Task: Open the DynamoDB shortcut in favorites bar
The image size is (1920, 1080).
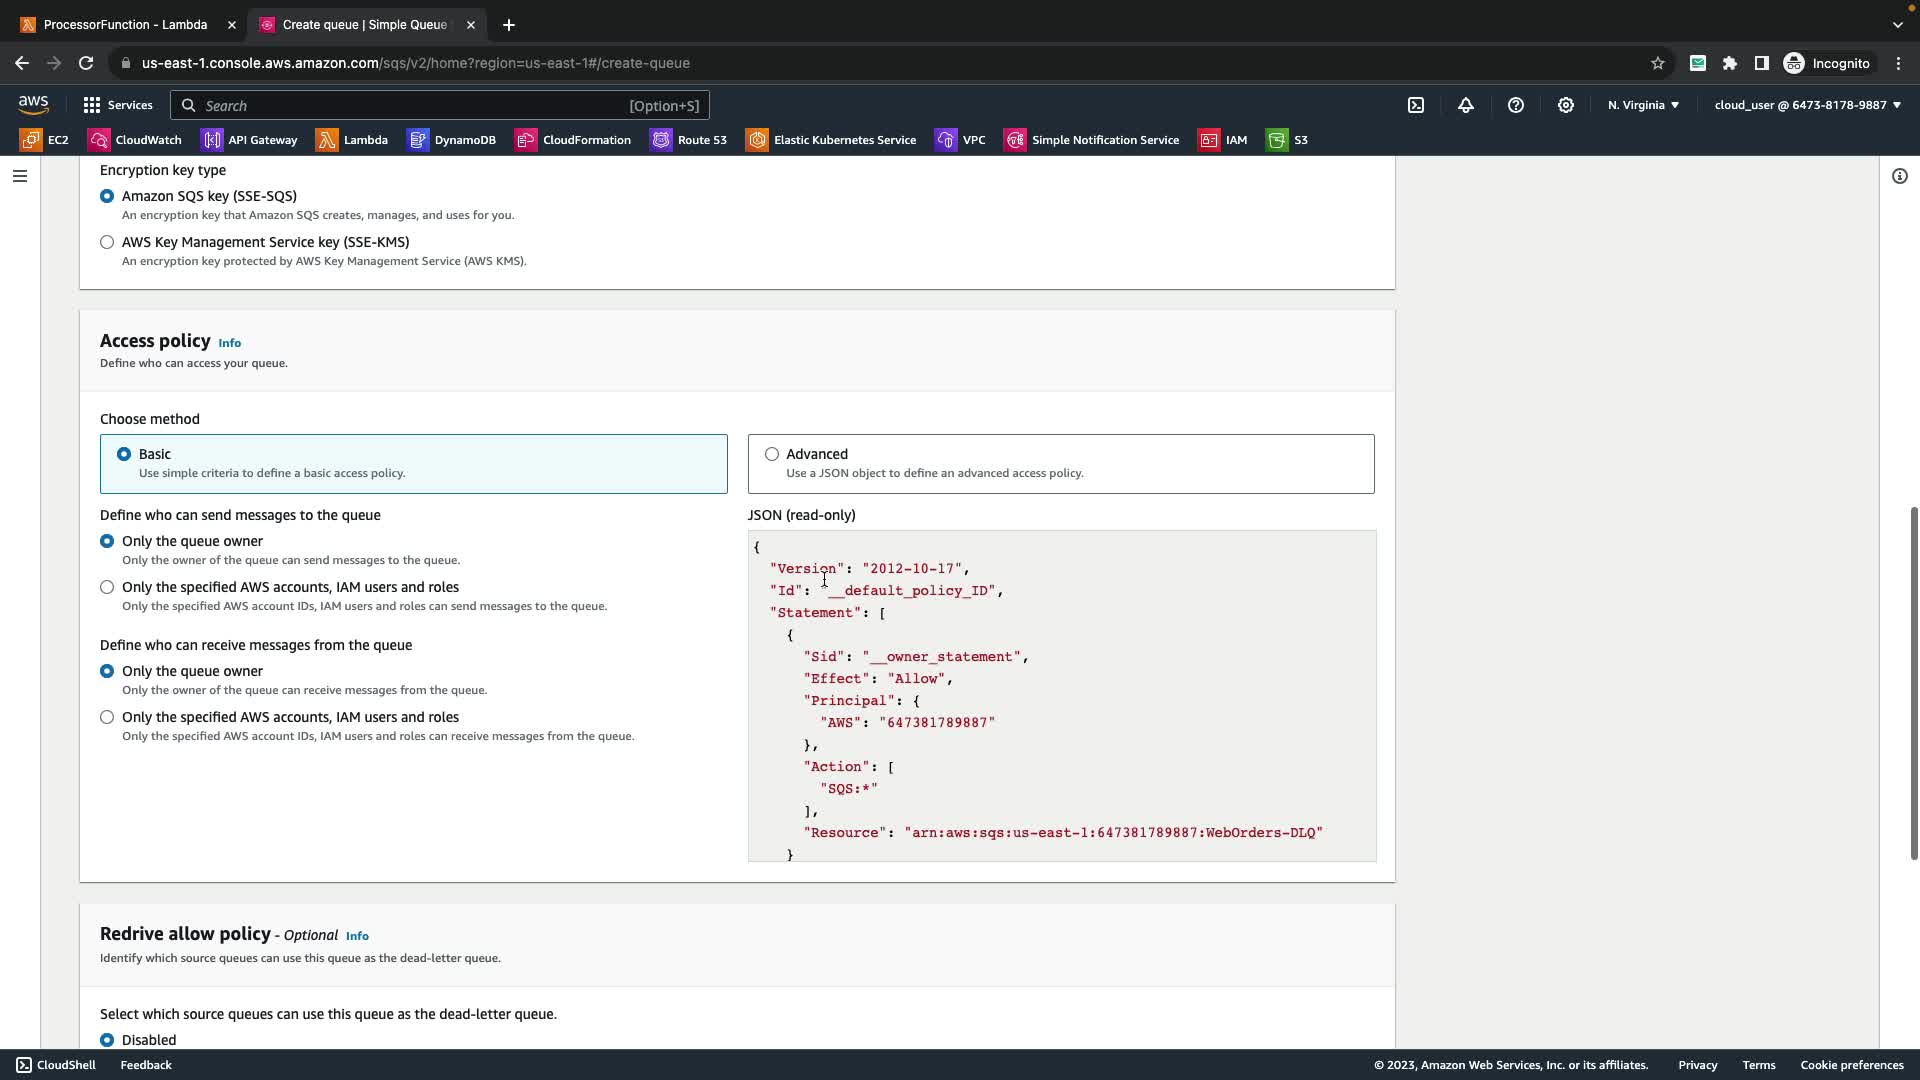Action: [x=452, y=140]
